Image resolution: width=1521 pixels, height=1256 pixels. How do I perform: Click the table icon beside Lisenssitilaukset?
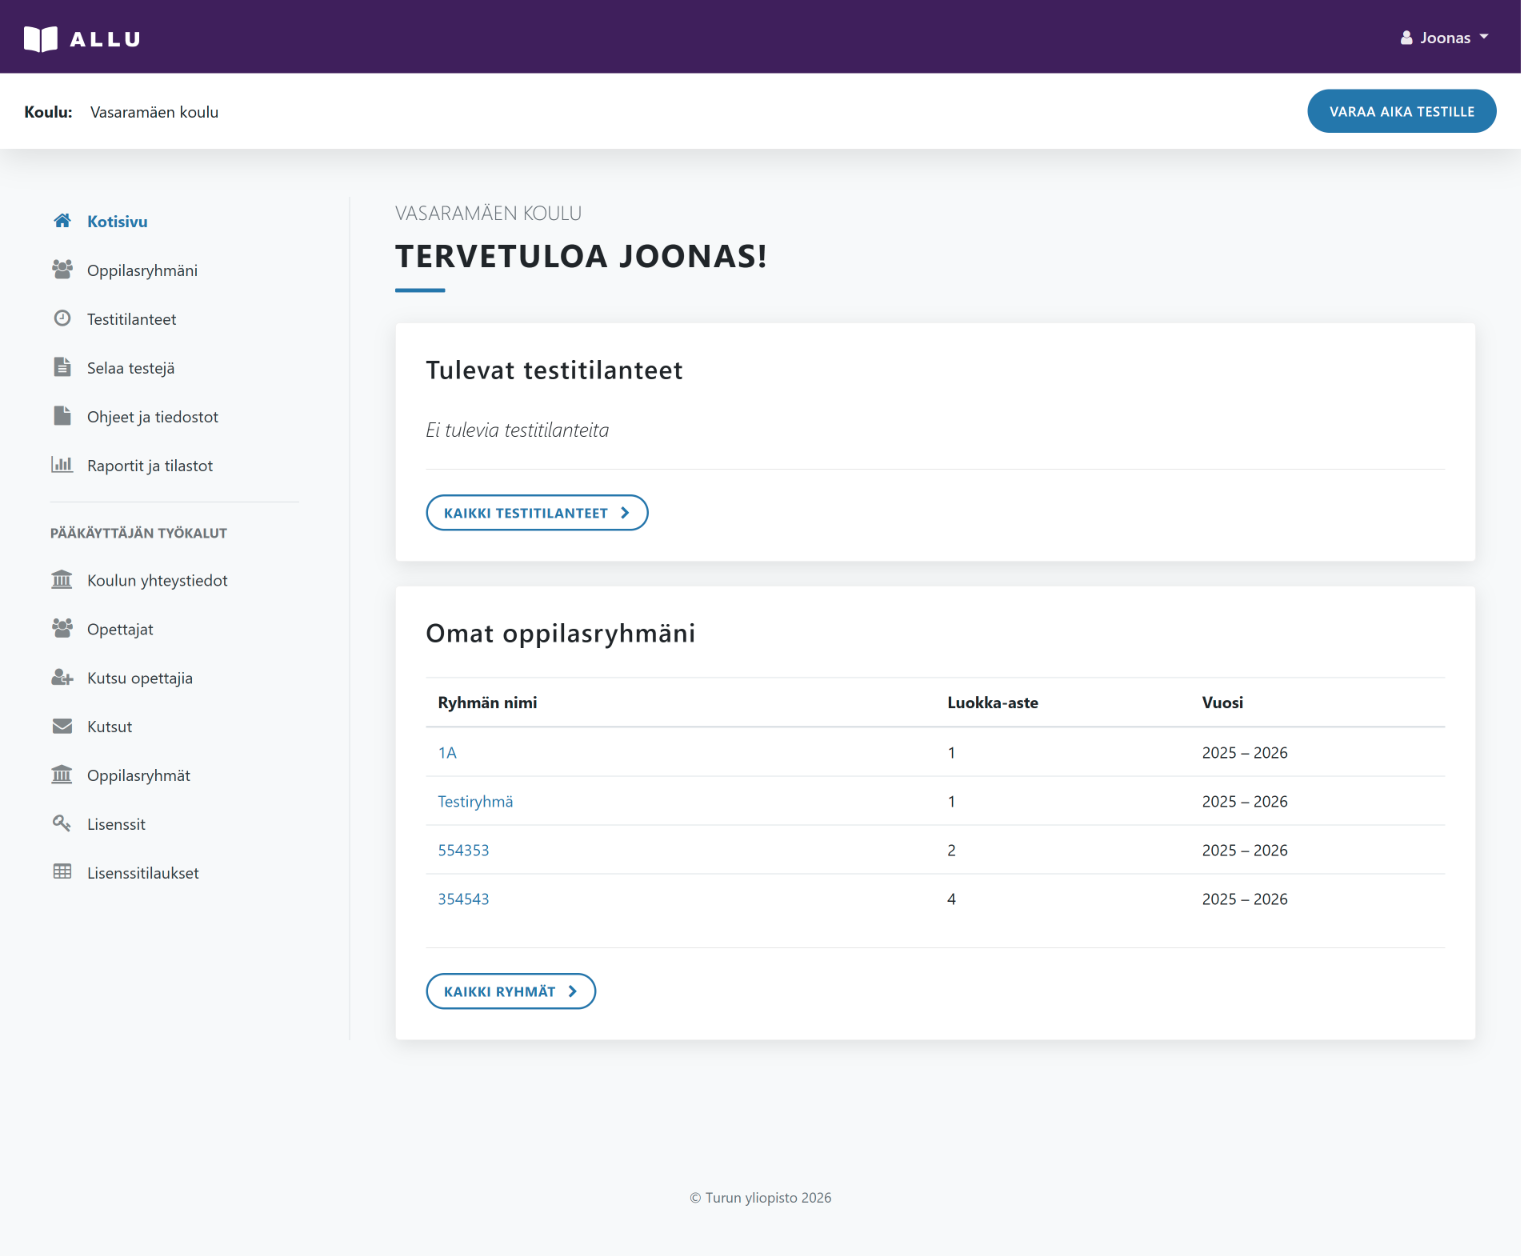pos(62,872)
